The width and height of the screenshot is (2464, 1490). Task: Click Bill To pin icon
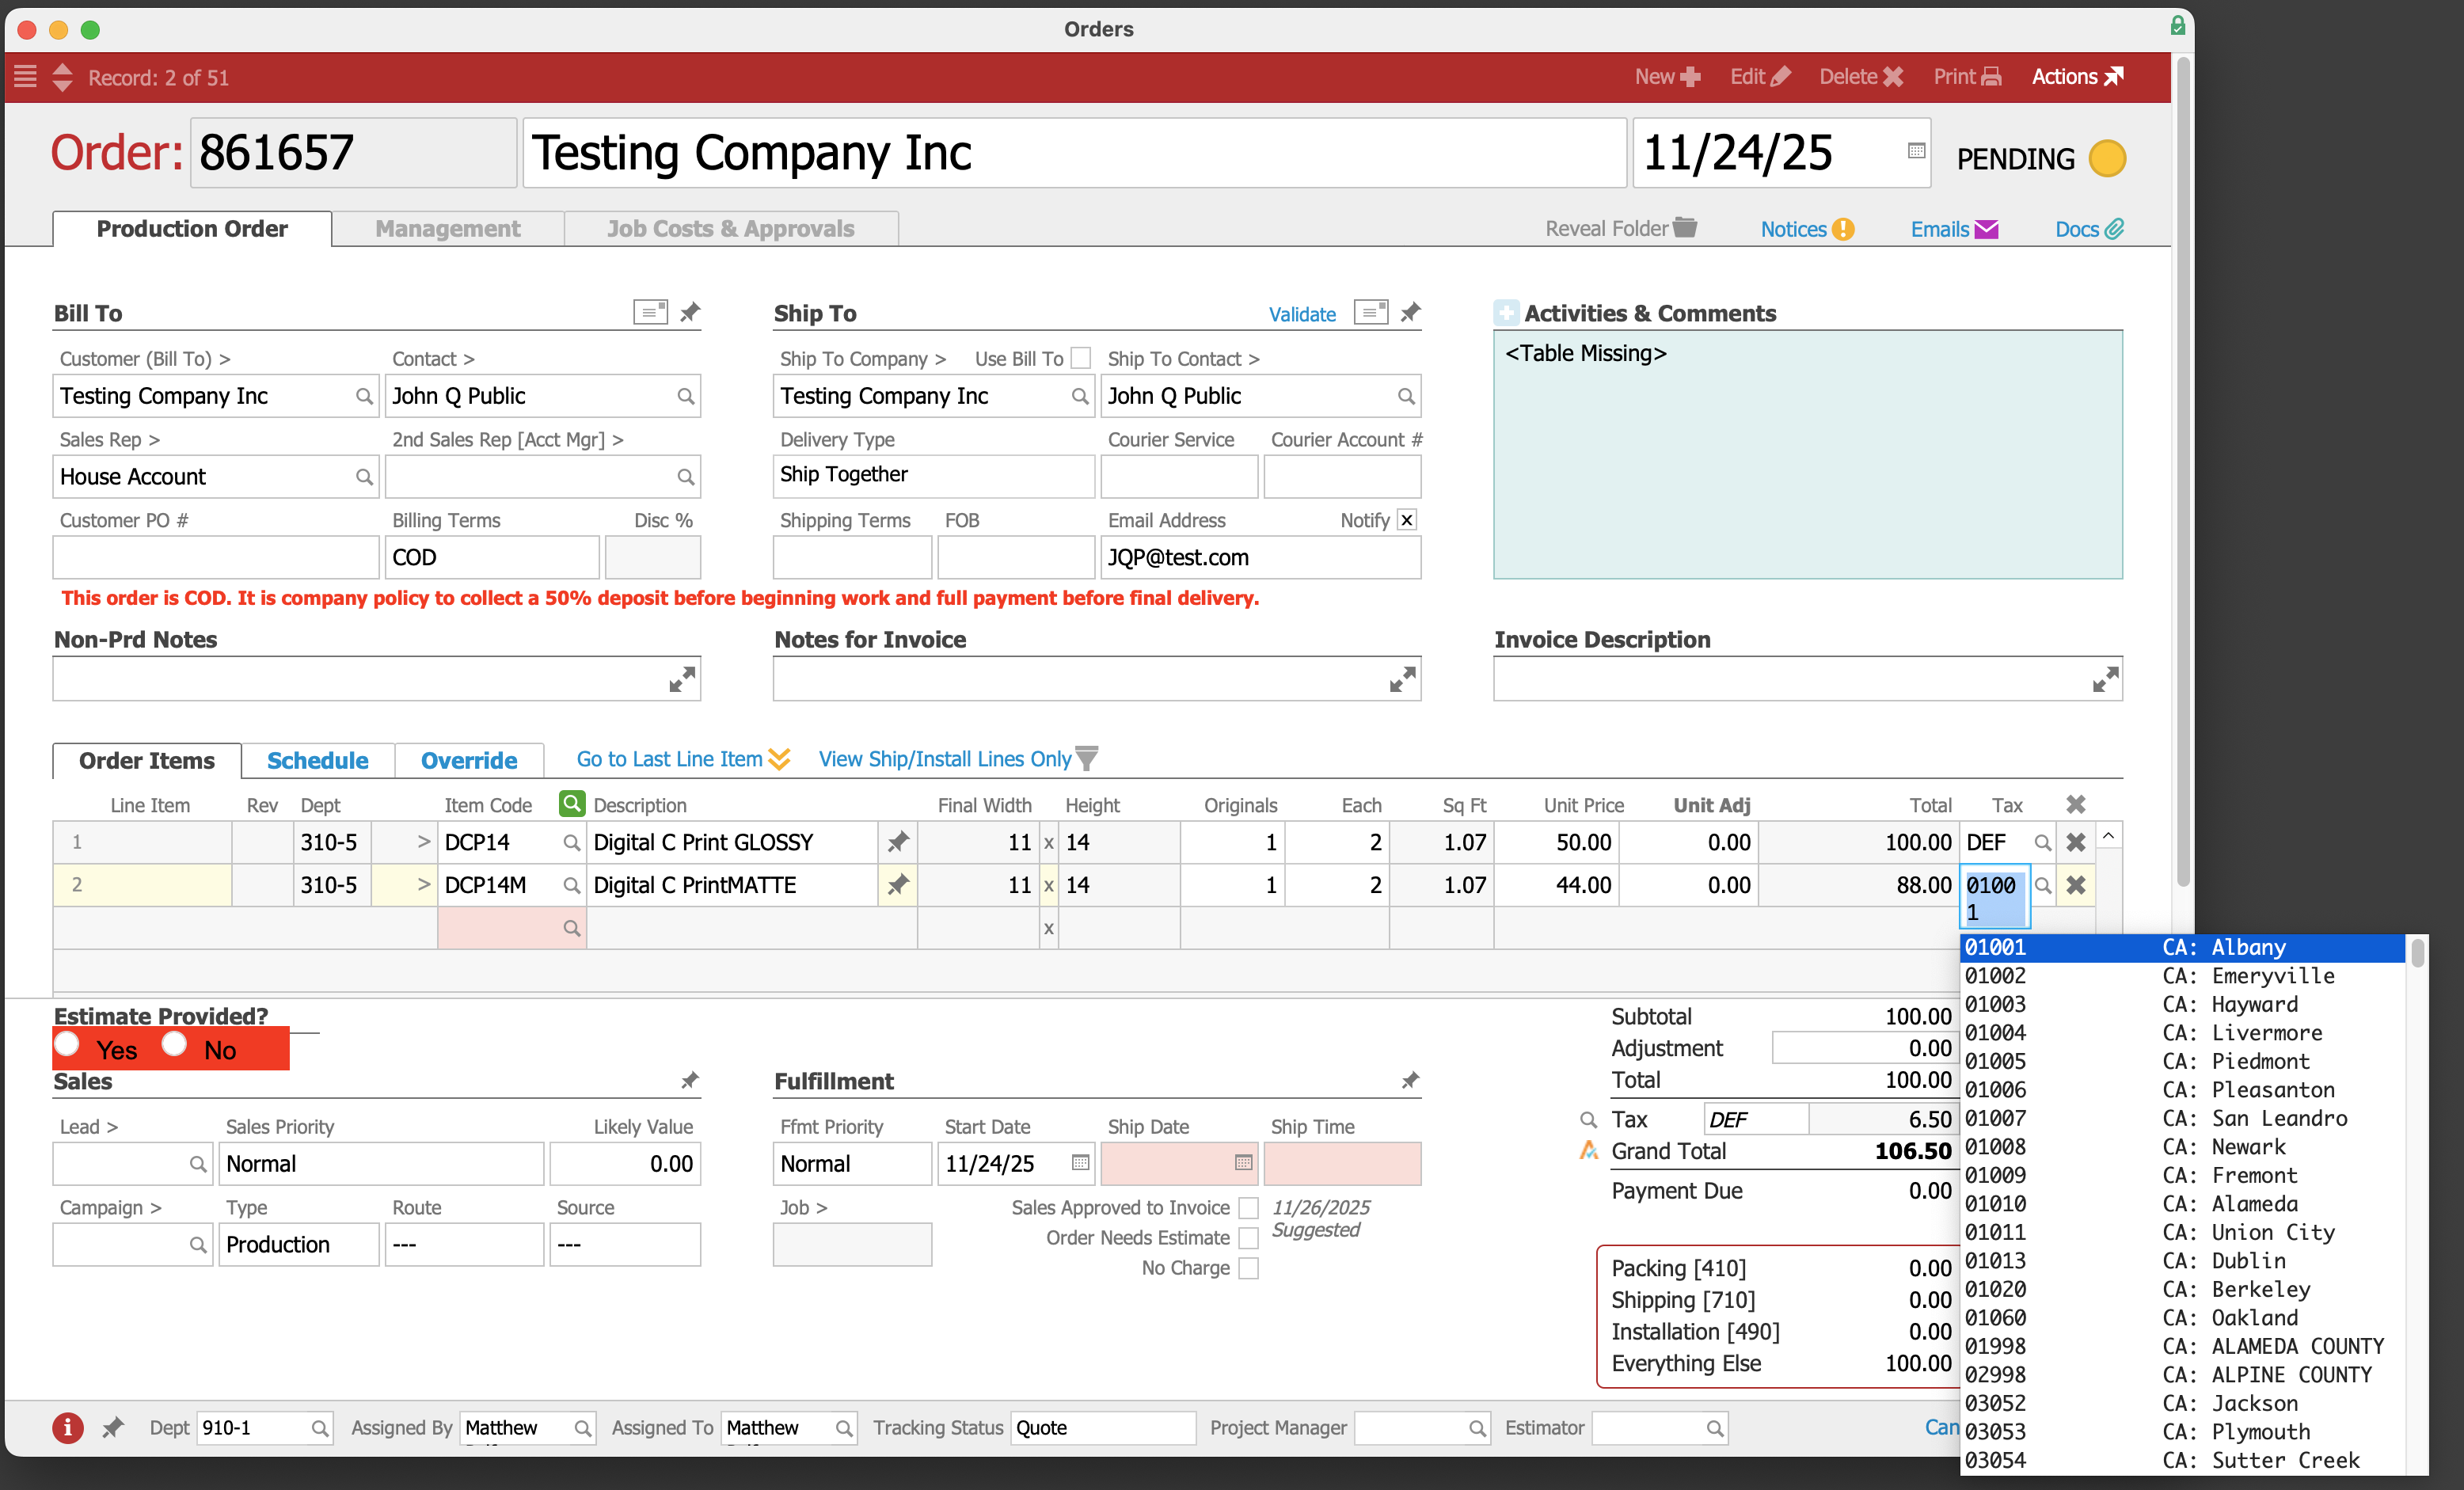690,313
